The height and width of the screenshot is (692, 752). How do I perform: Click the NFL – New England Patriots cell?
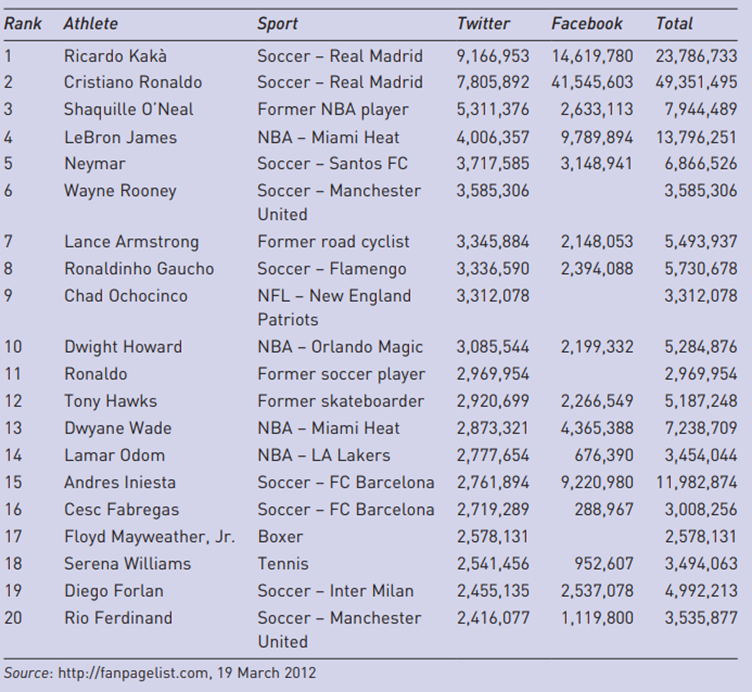point(334,307)
